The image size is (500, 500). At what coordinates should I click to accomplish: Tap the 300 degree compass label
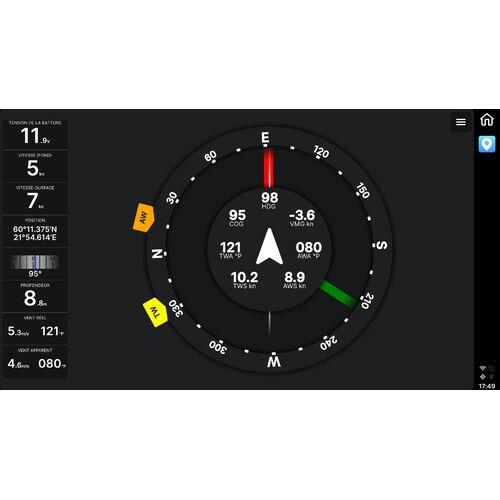point(218,347)
